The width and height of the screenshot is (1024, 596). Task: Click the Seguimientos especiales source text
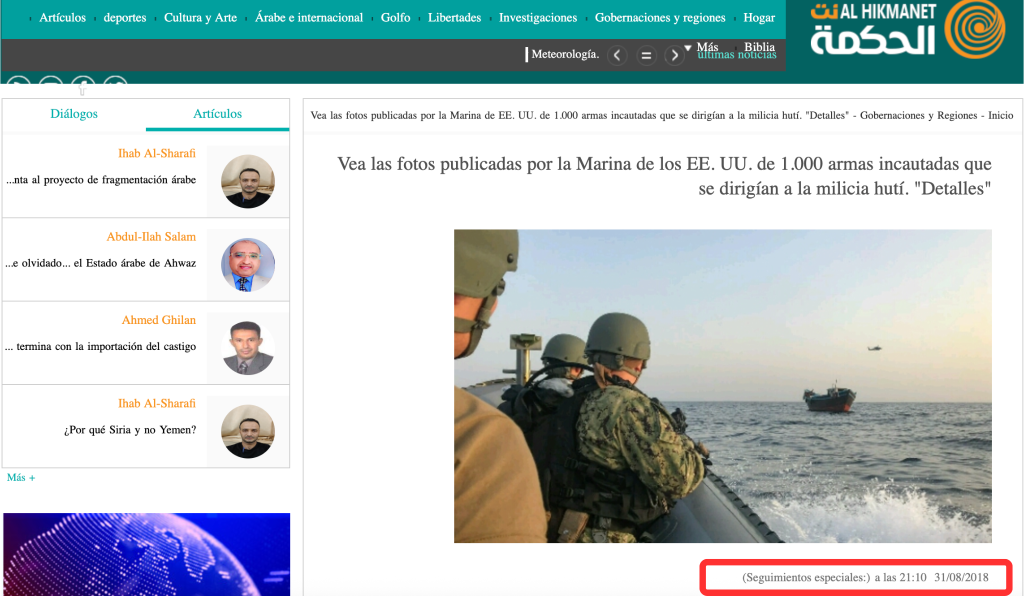coord(806,578)
